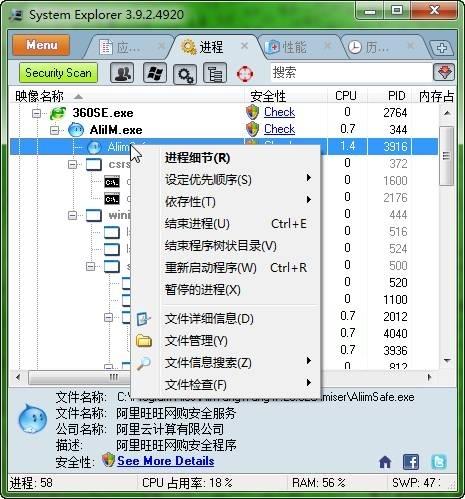The image size is (465, 499).
Task: Open 文件信息搜索(Z) submenu
Action: click(x=226, y=363)
